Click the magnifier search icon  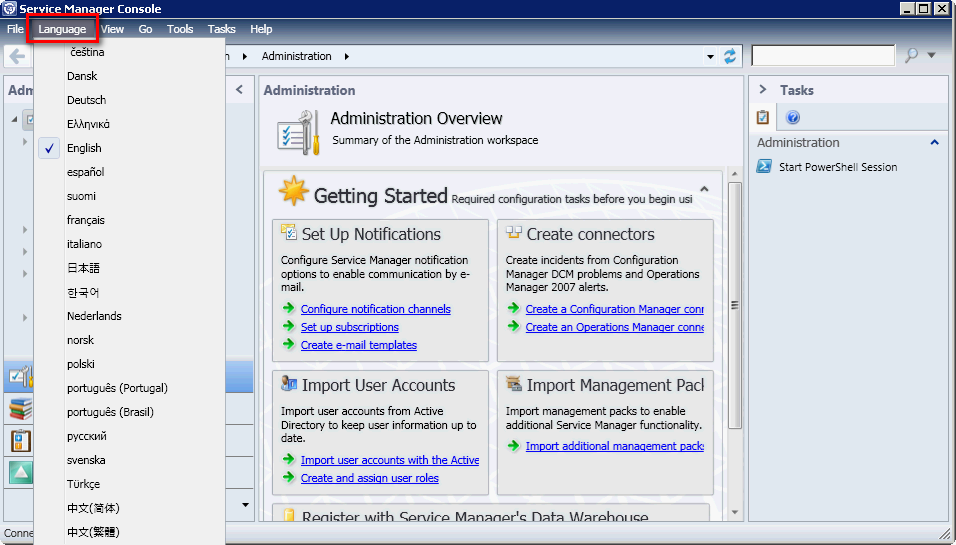[x=911, y=55]
